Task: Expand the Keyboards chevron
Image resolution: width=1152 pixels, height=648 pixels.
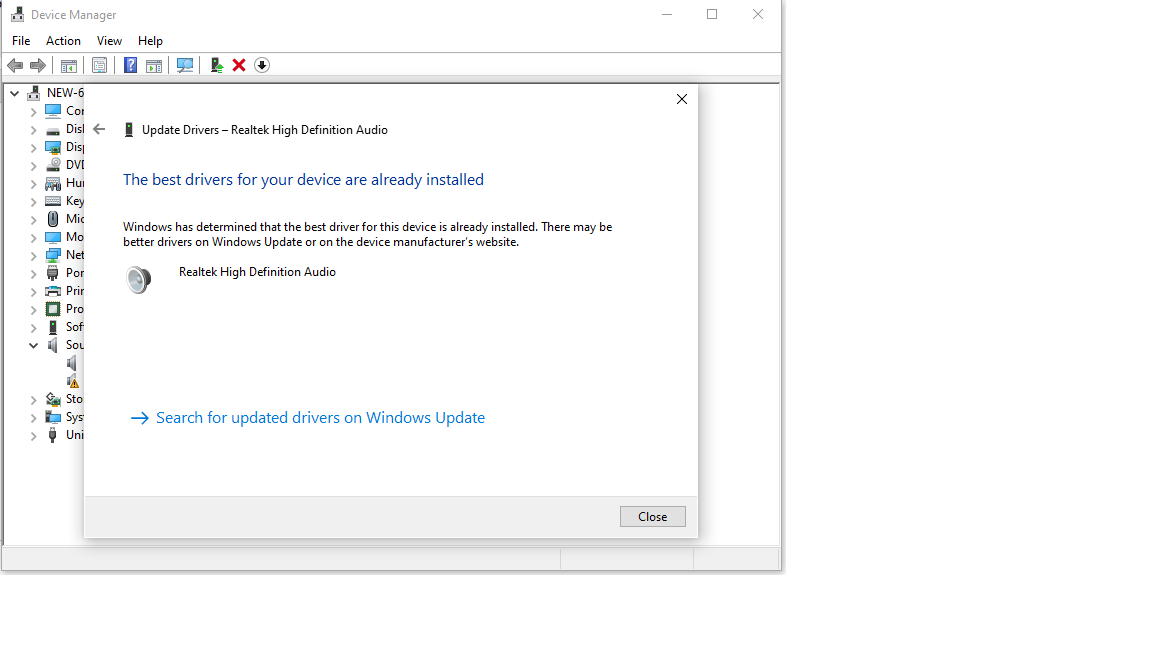Action: 33,202
